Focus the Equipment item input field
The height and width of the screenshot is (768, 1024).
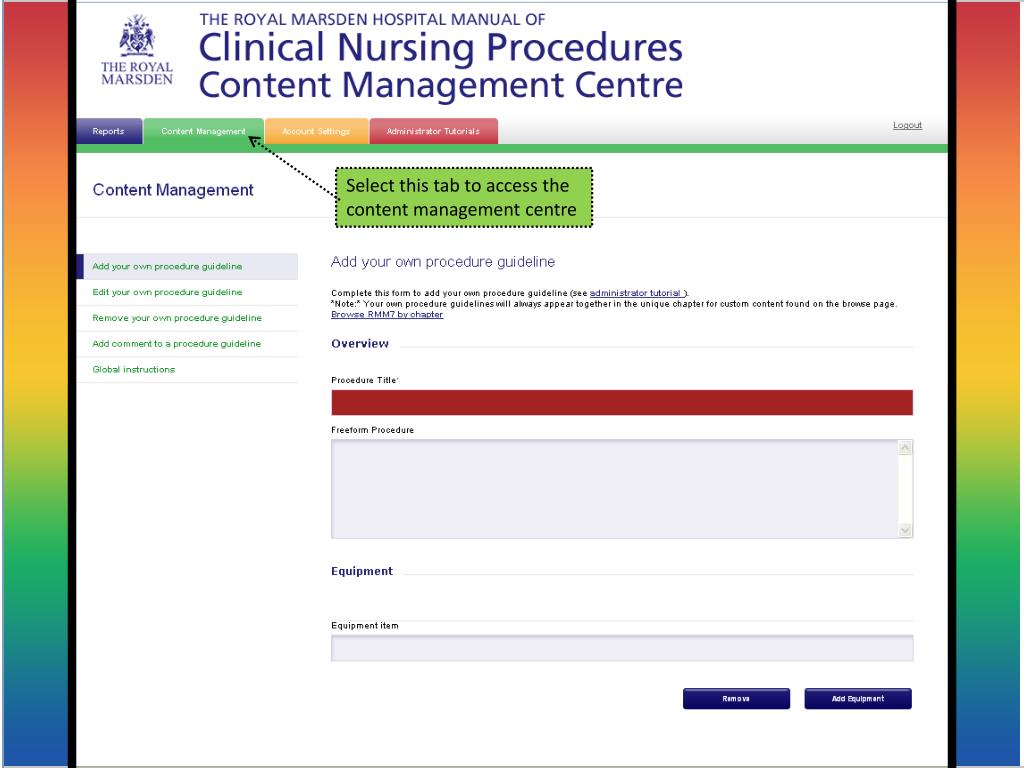tap(622, 648)
